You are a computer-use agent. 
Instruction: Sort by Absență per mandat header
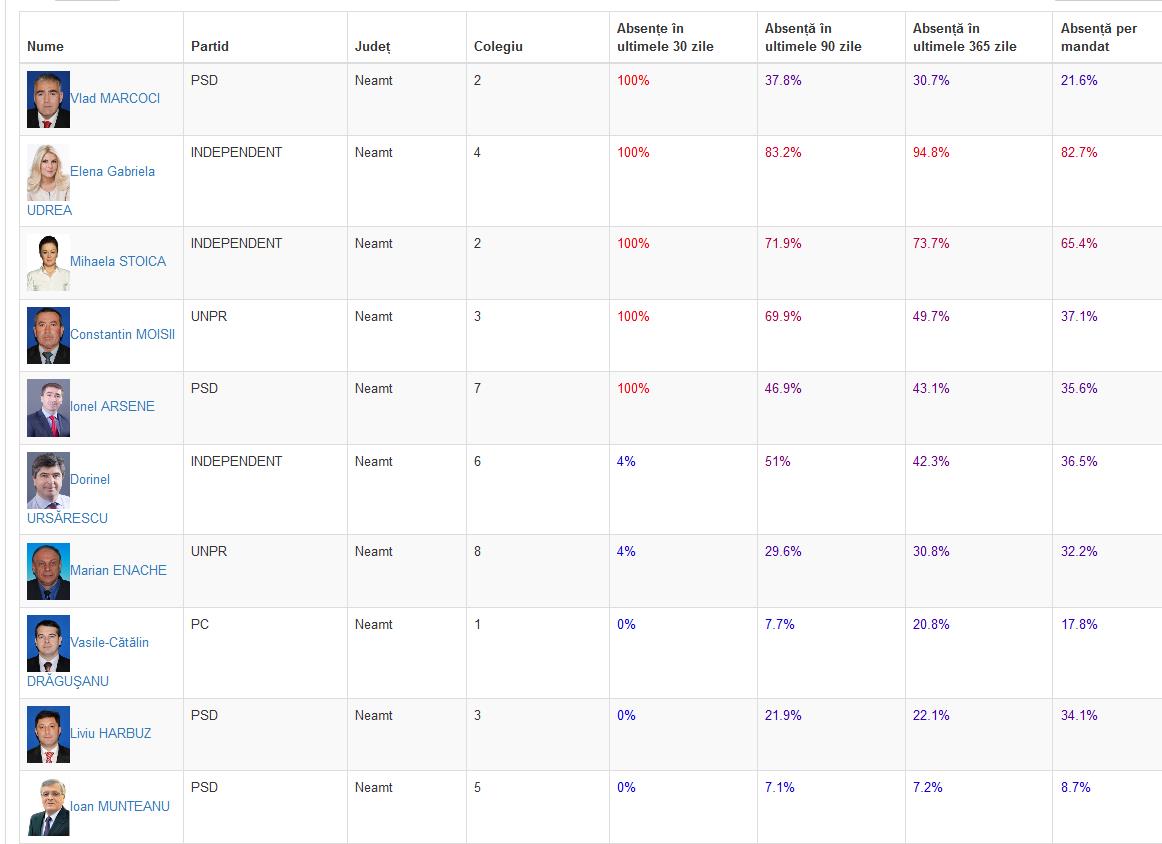[x=1098, y=37]
